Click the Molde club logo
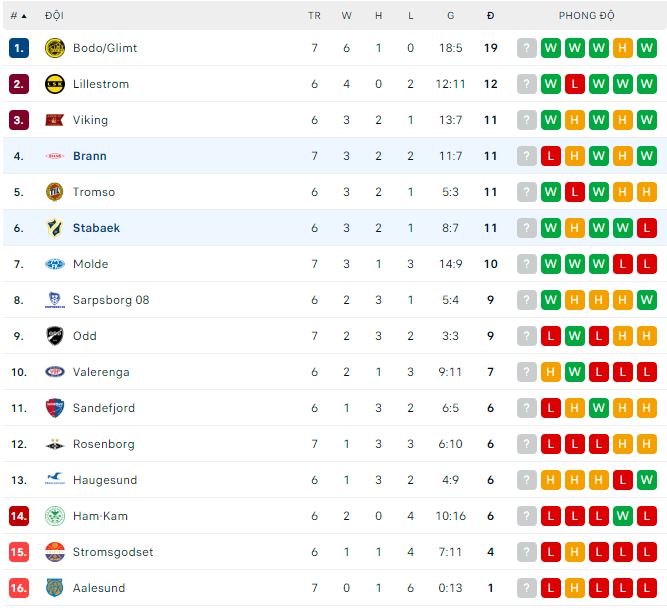This screenshot has width=667, height=610. (x=54, y=264)
